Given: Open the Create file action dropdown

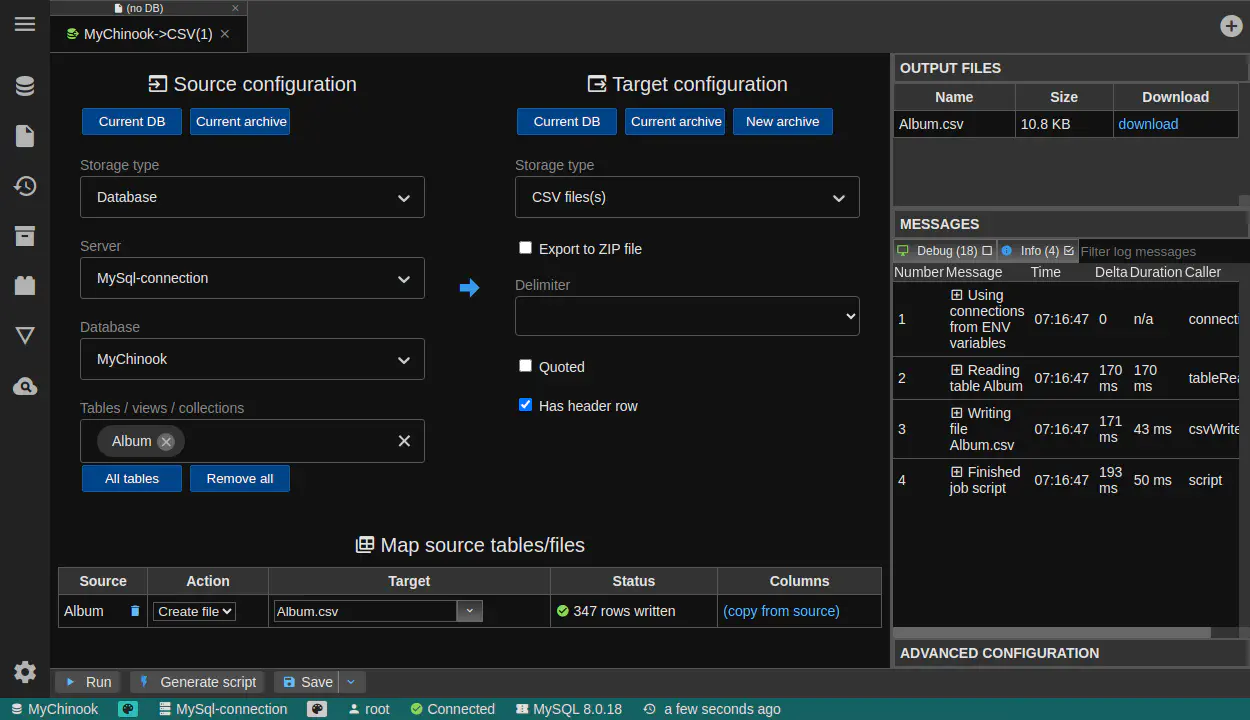Looking at the screenshot, I should (194, 611).
